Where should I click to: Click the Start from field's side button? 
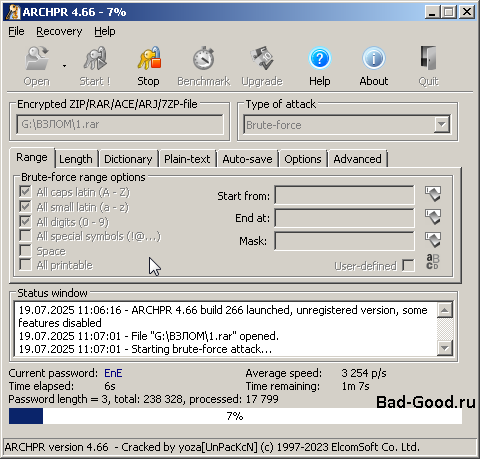[x=433, y=194]
